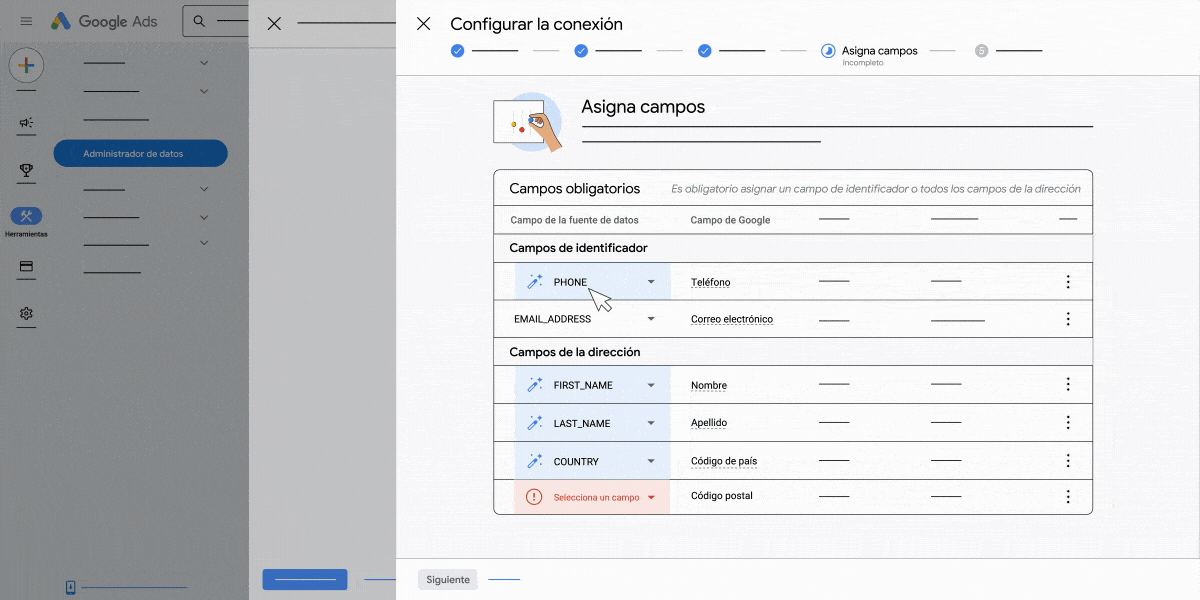Click the Campo de la fuente de datos header

point(574,220)
